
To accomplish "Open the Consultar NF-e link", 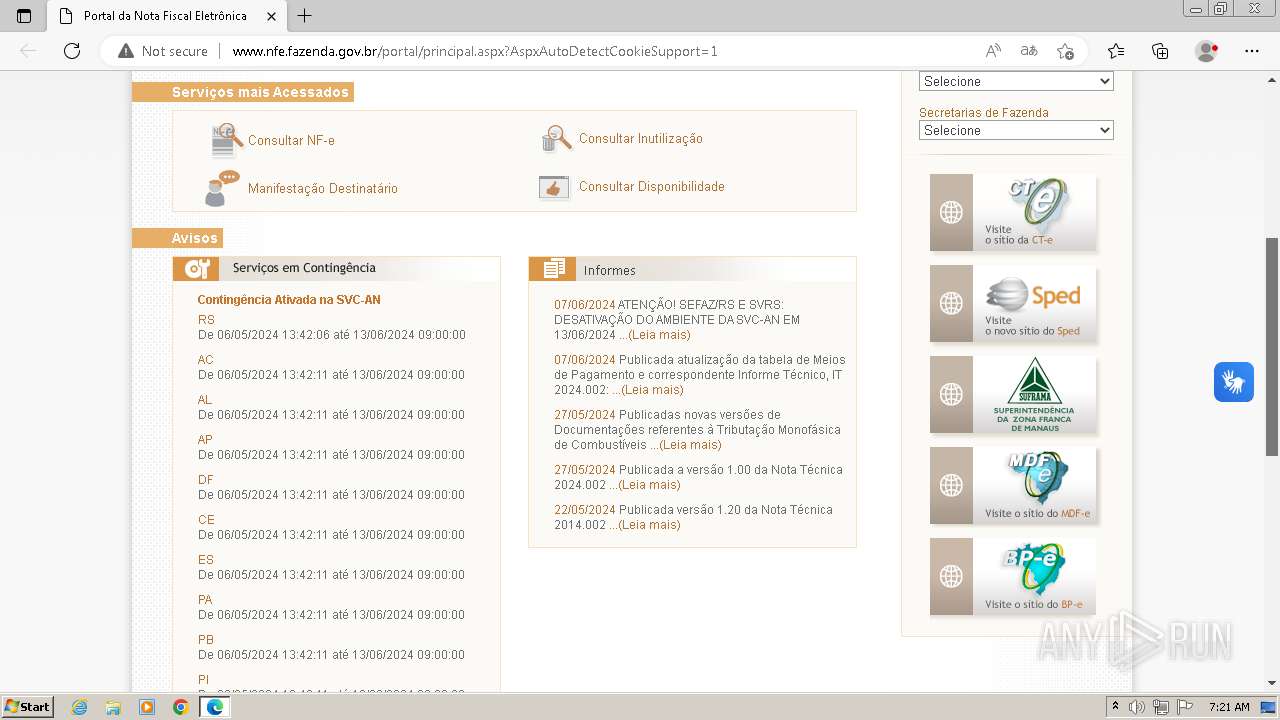I will [291, 141].
